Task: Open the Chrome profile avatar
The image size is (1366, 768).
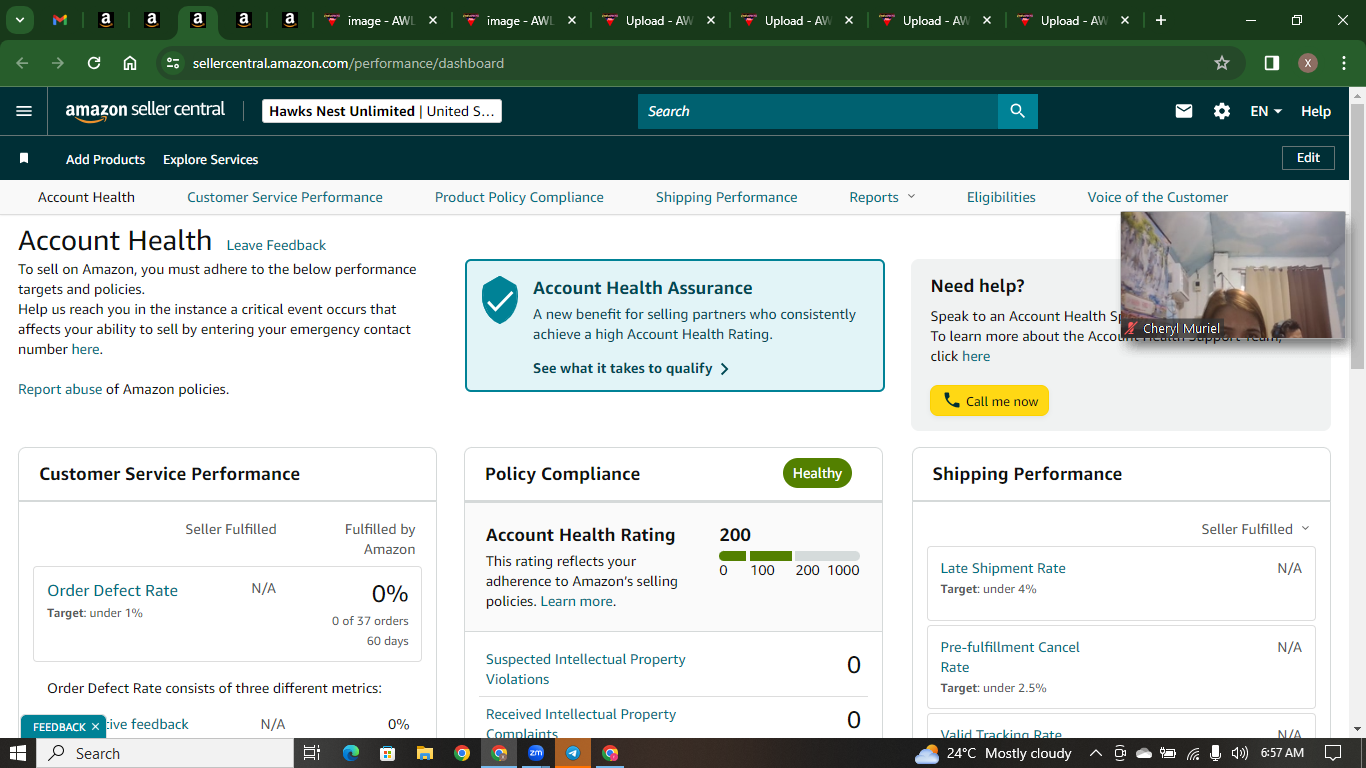Action: pos(1308,63)
